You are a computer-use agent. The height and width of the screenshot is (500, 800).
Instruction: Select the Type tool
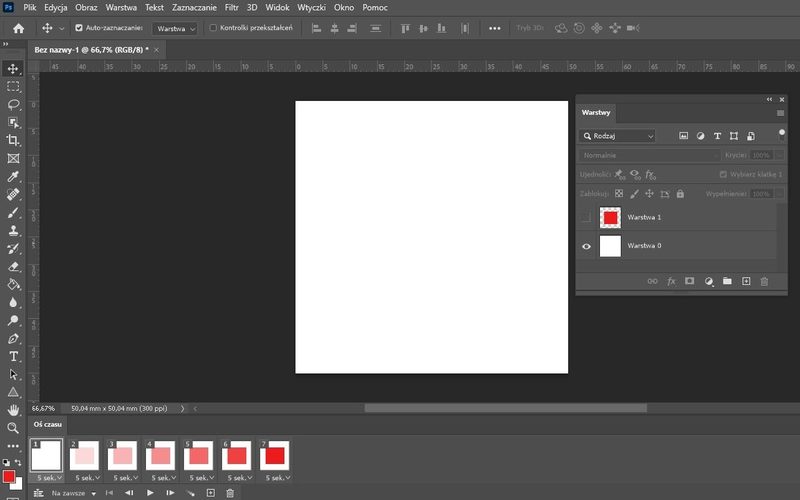tap(13, 357)
